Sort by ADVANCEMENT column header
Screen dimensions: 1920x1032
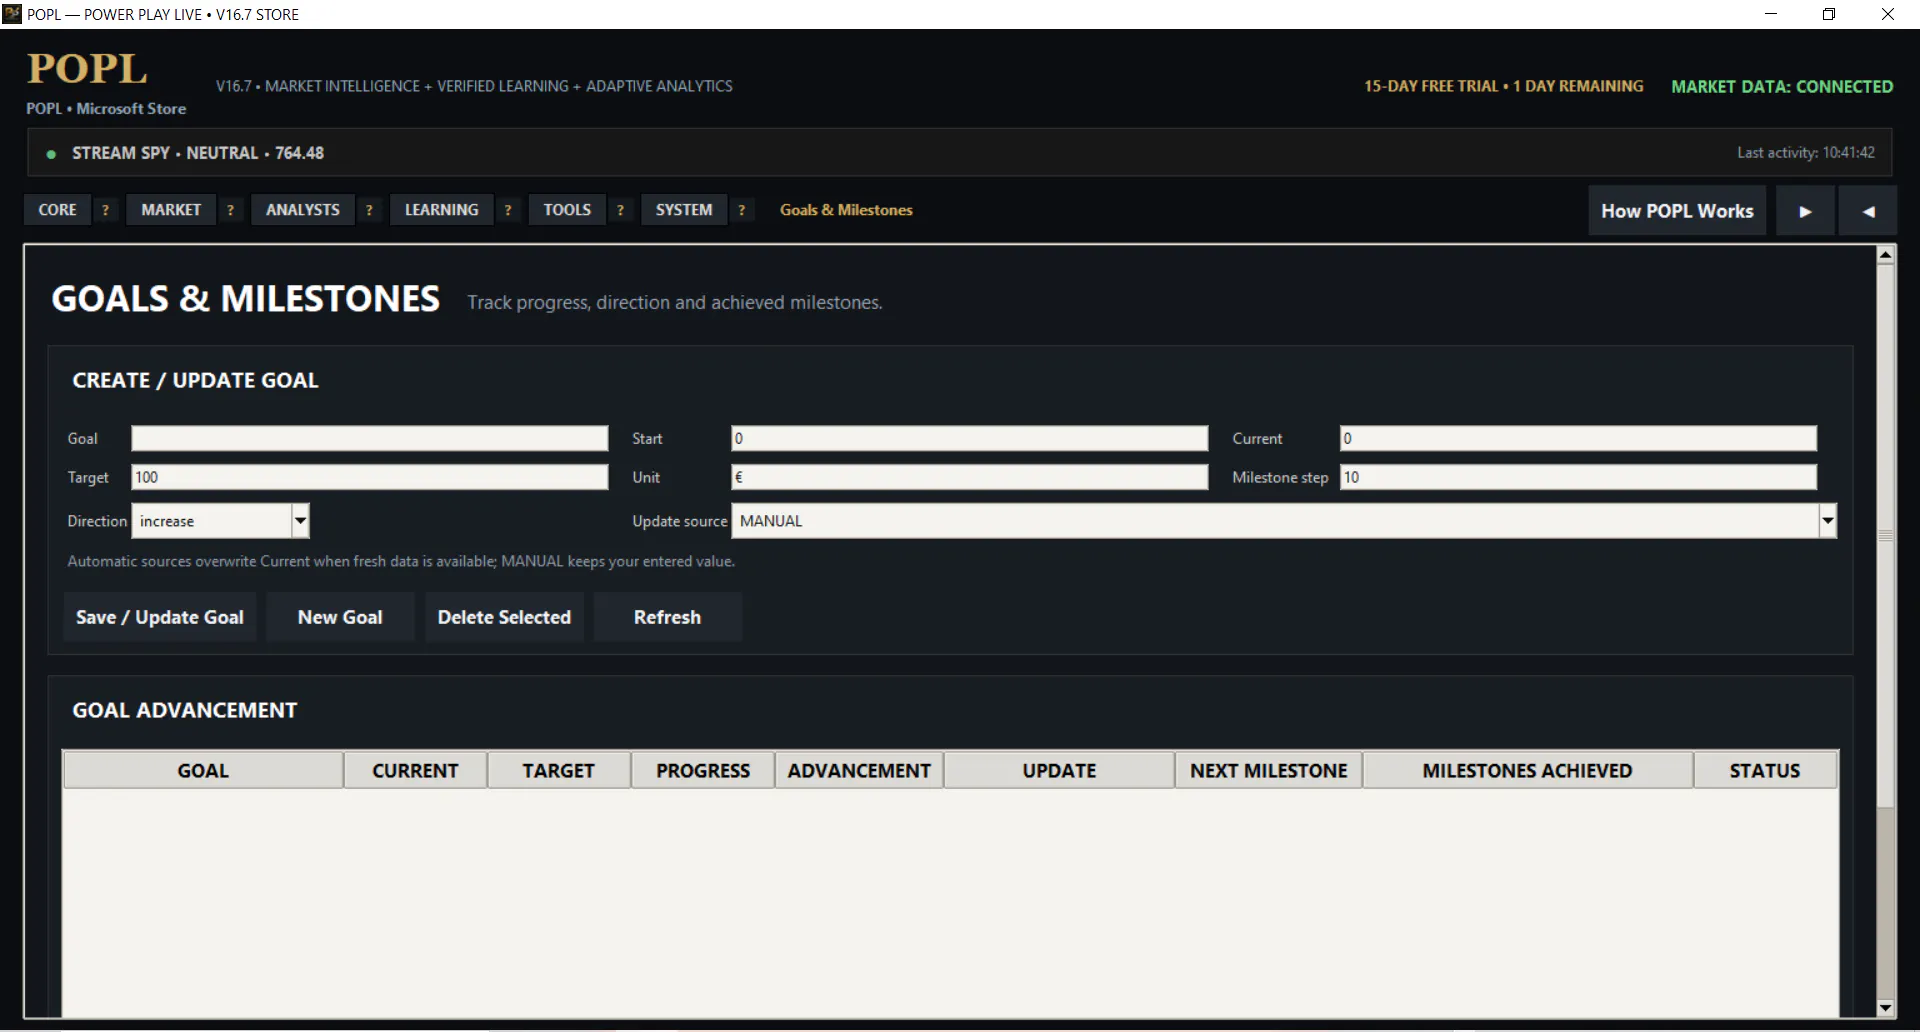pyautogui.click(x=859, y=771)
